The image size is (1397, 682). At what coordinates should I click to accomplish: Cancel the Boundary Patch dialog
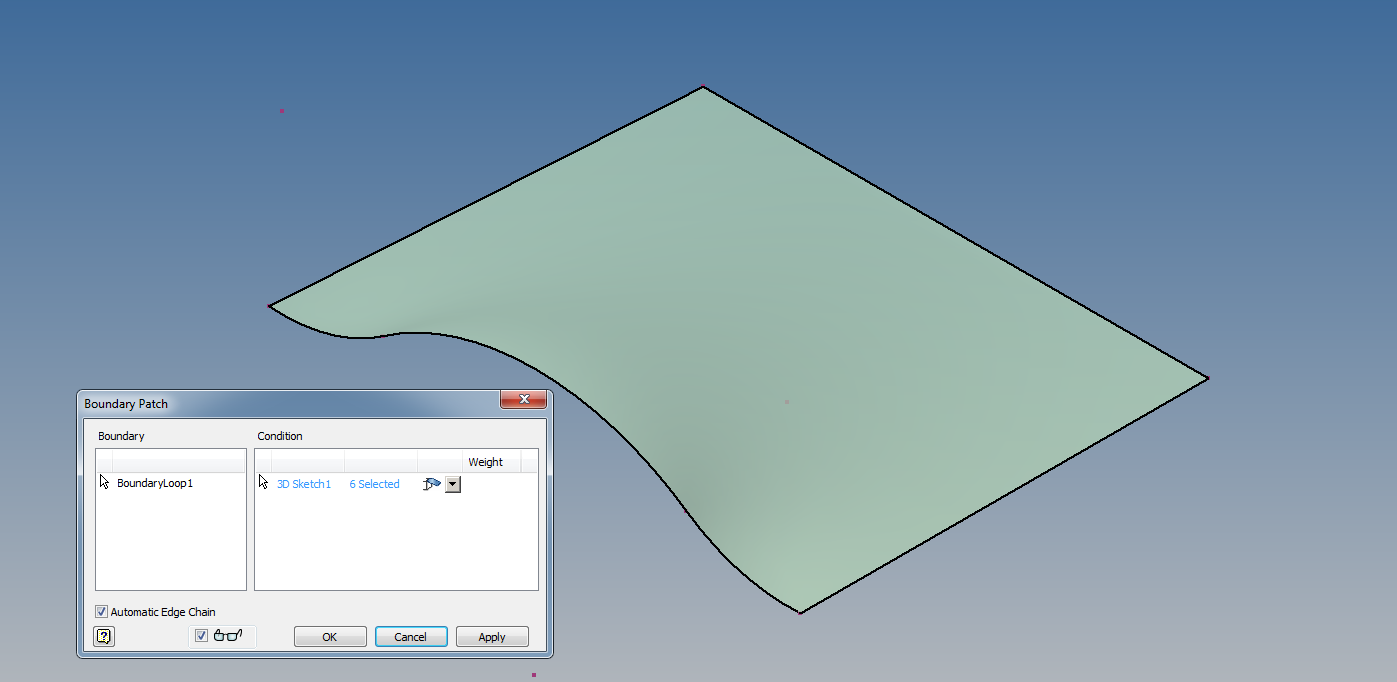click(411, 636)
